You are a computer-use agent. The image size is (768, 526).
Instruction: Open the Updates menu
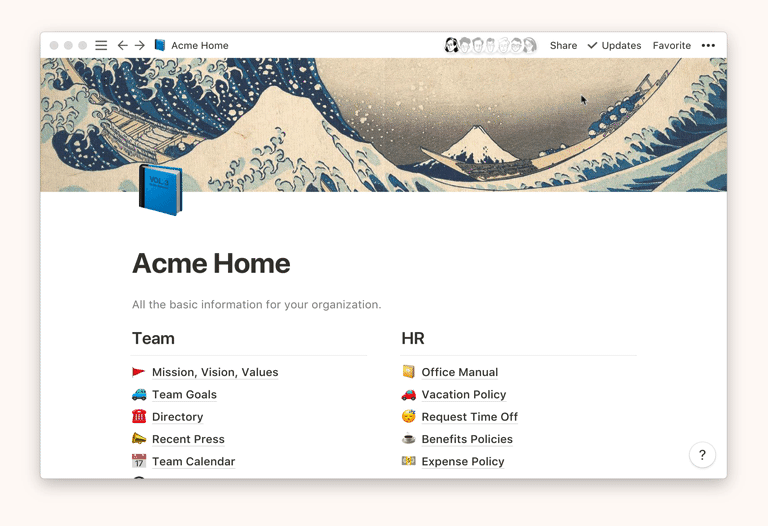(x=614, y=45)
